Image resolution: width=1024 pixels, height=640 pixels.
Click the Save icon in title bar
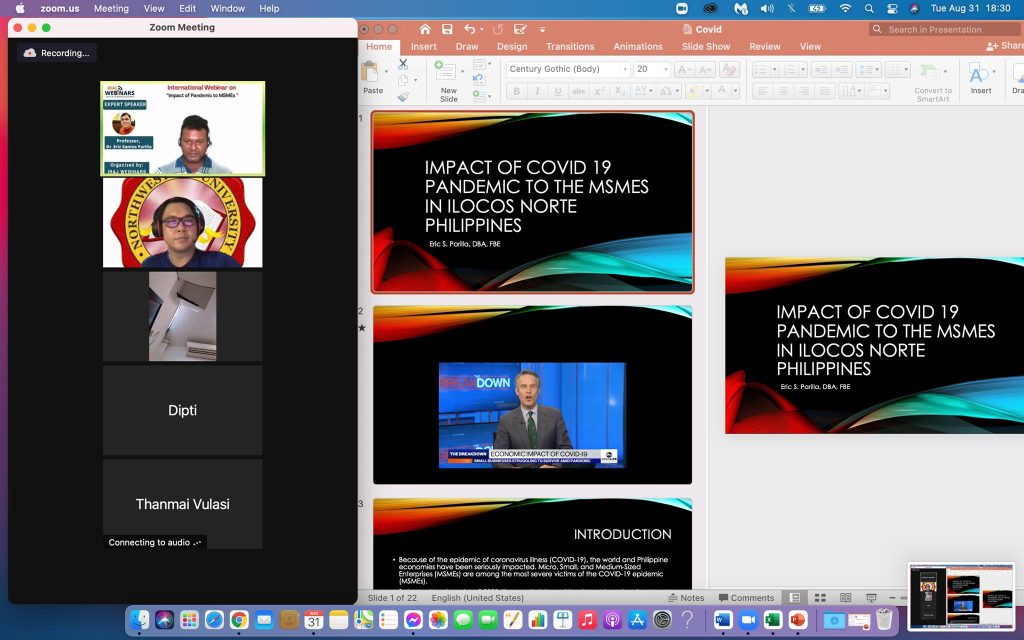click(447, 30)
